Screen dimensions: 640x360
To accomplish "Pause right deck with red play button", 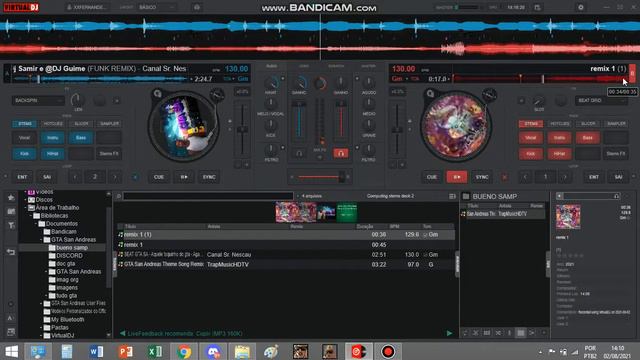I will pyautogui.click(x=457, y=177).
